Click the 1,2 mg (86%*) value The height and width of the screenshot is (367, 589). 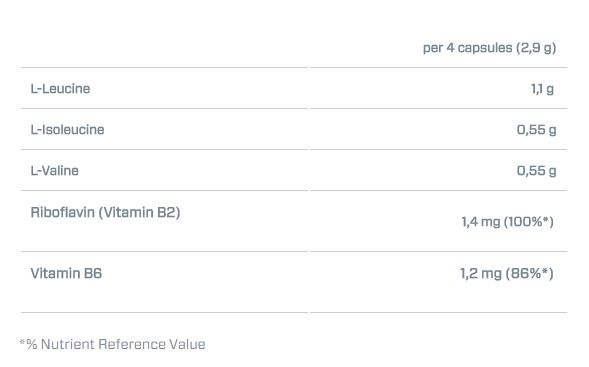[x=507, y=273]
